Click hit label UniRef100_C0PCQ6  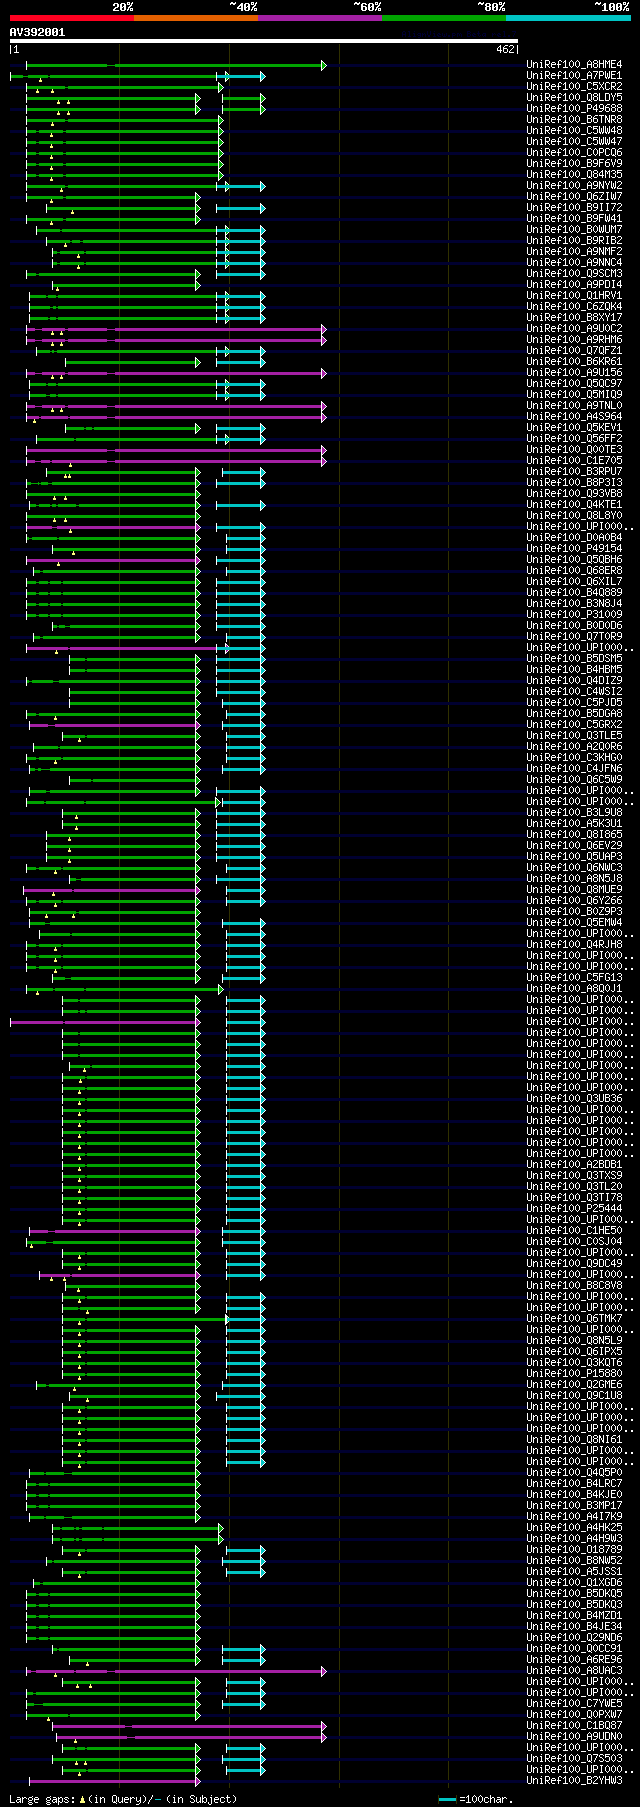coord(574,153)
